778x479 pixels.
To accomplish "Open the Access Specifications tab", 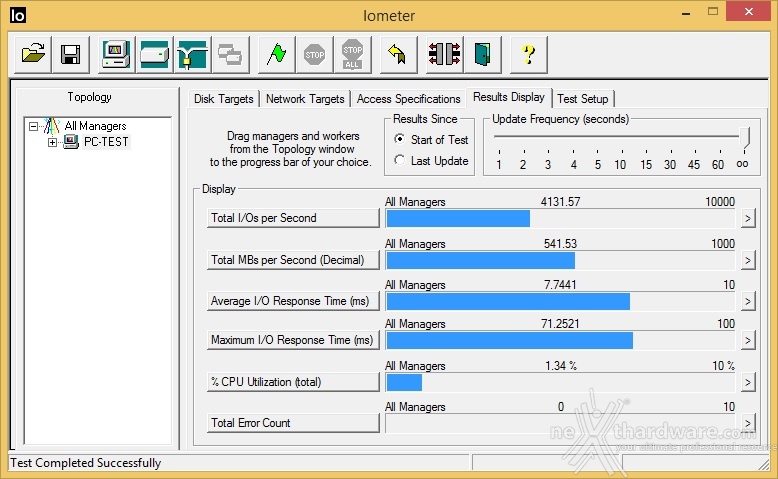I will tap(408, 99).
